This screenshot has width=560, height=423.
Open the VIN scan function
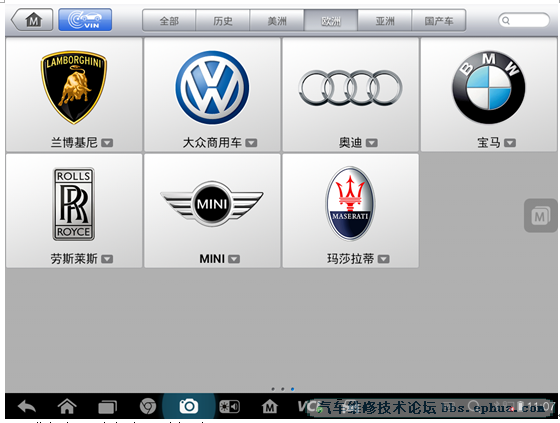85,20
